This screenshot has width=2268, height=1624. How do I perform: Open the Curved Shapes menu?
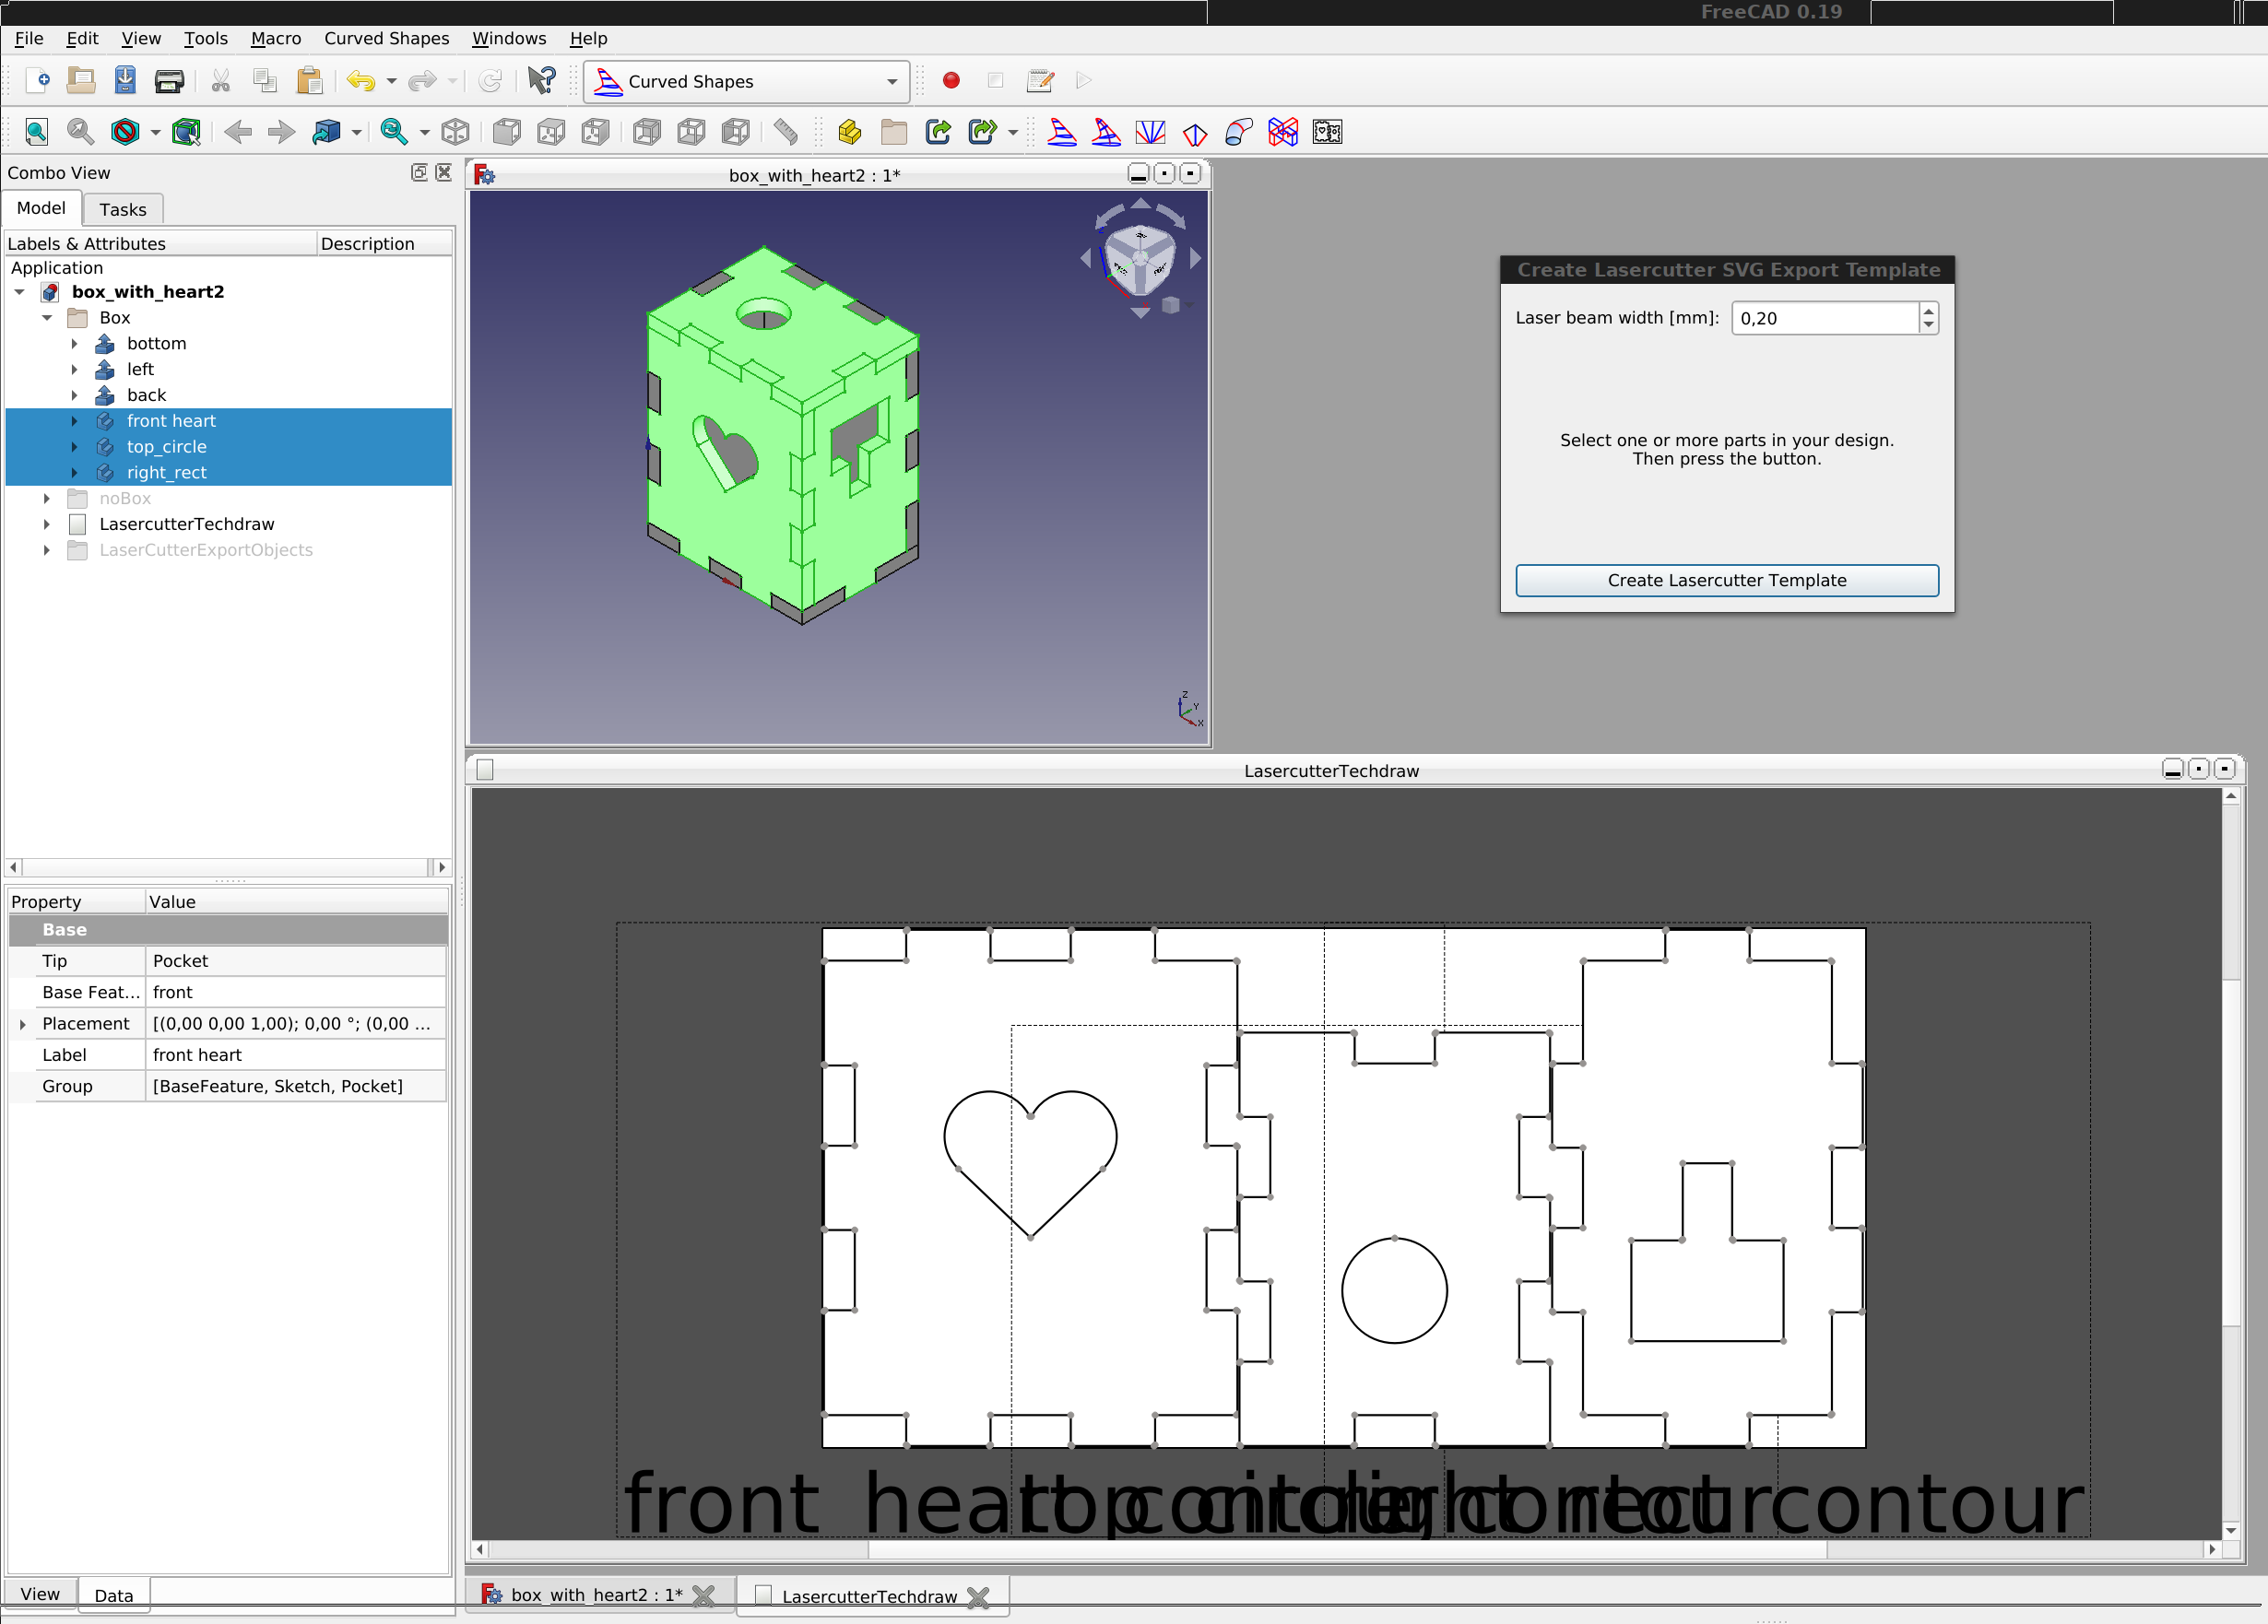tap(386, 39)
